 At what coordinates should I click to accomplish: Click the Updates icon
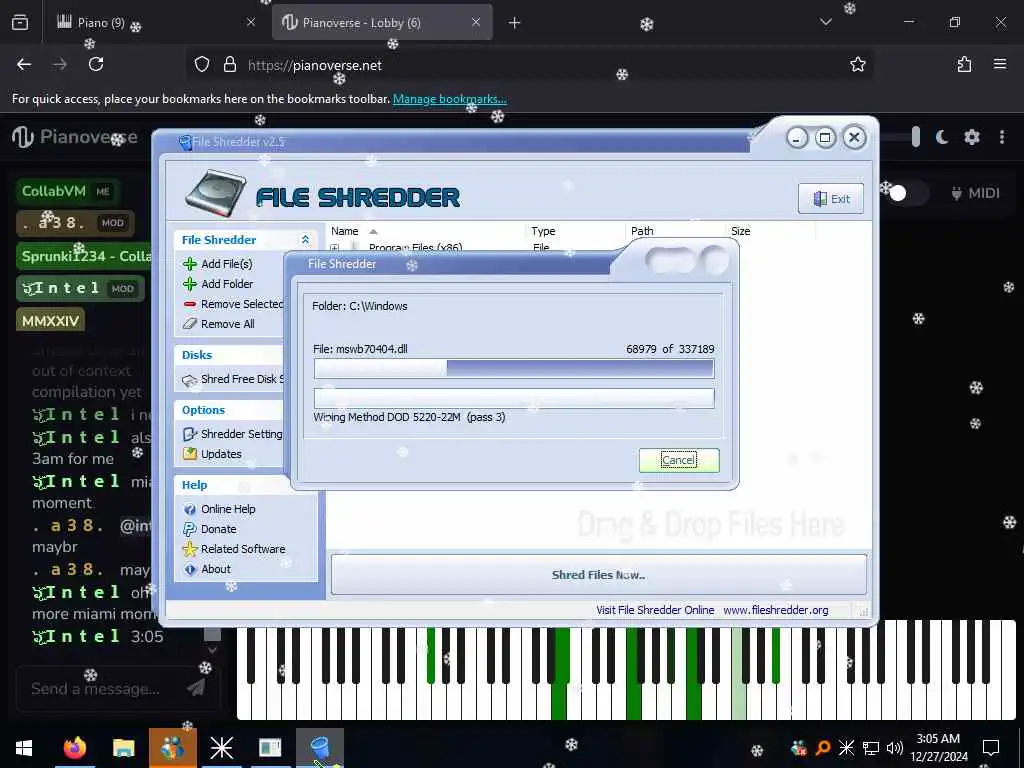(190, 454)
